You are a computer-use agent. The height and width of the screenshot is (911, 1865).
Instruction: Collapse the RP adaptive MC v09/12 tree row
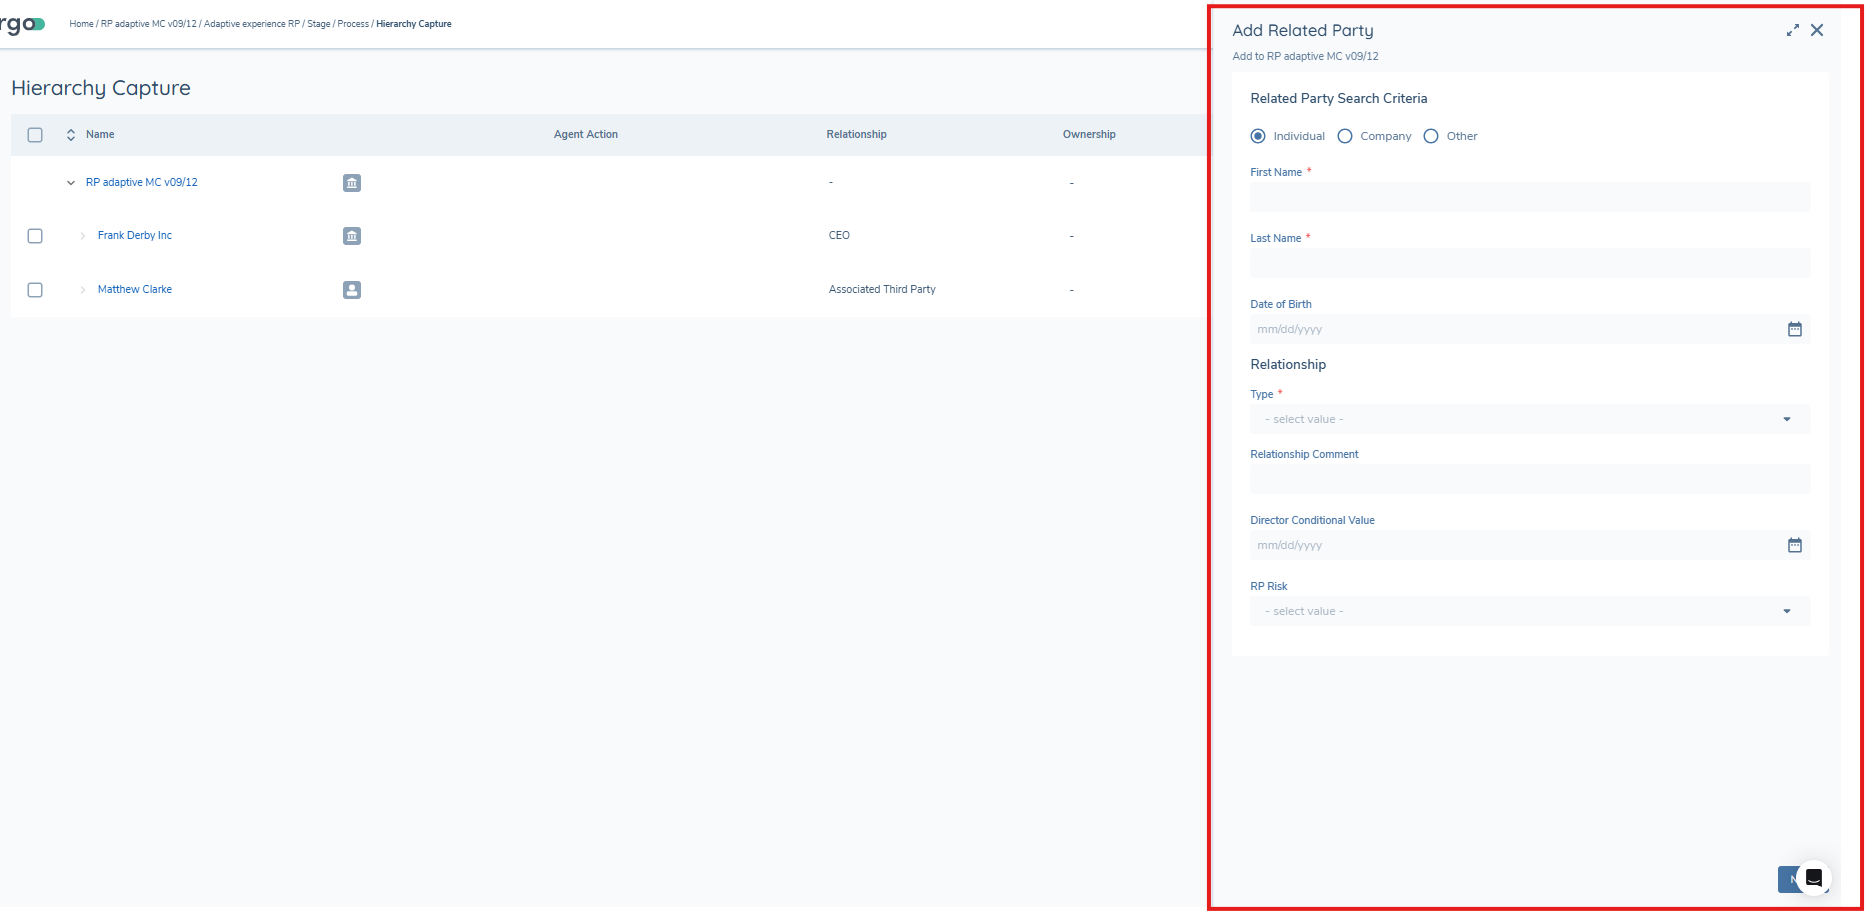(71, 183)
